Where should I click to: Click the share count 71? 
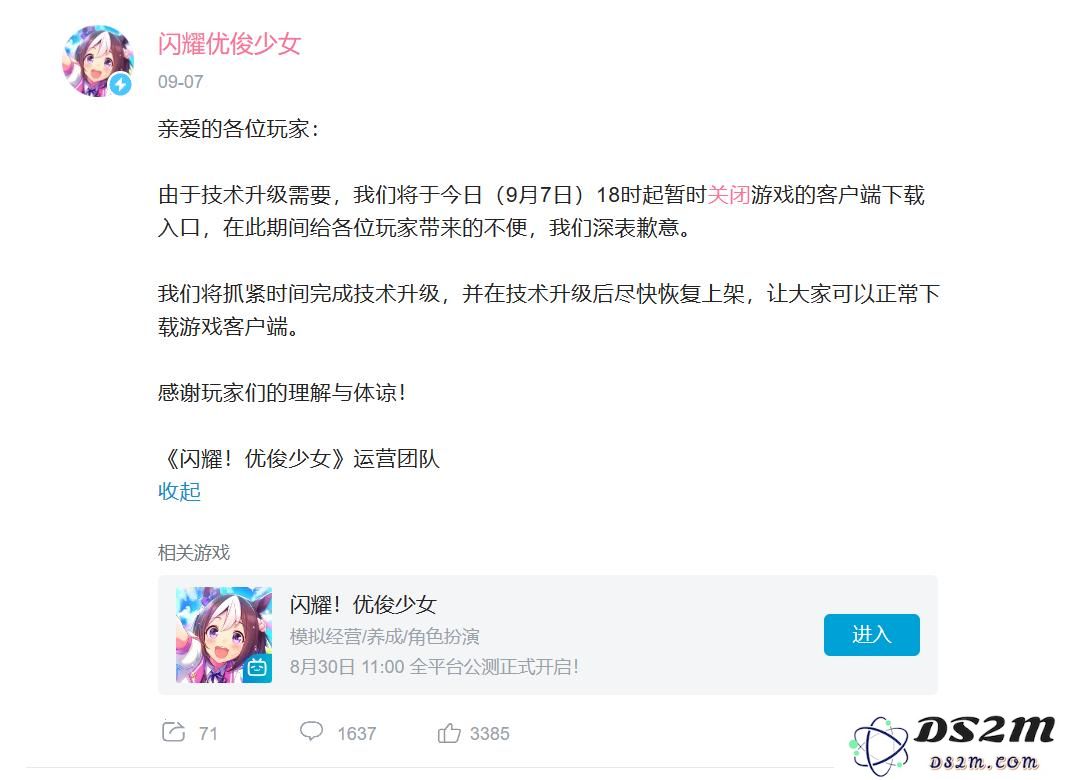point(208,734)
